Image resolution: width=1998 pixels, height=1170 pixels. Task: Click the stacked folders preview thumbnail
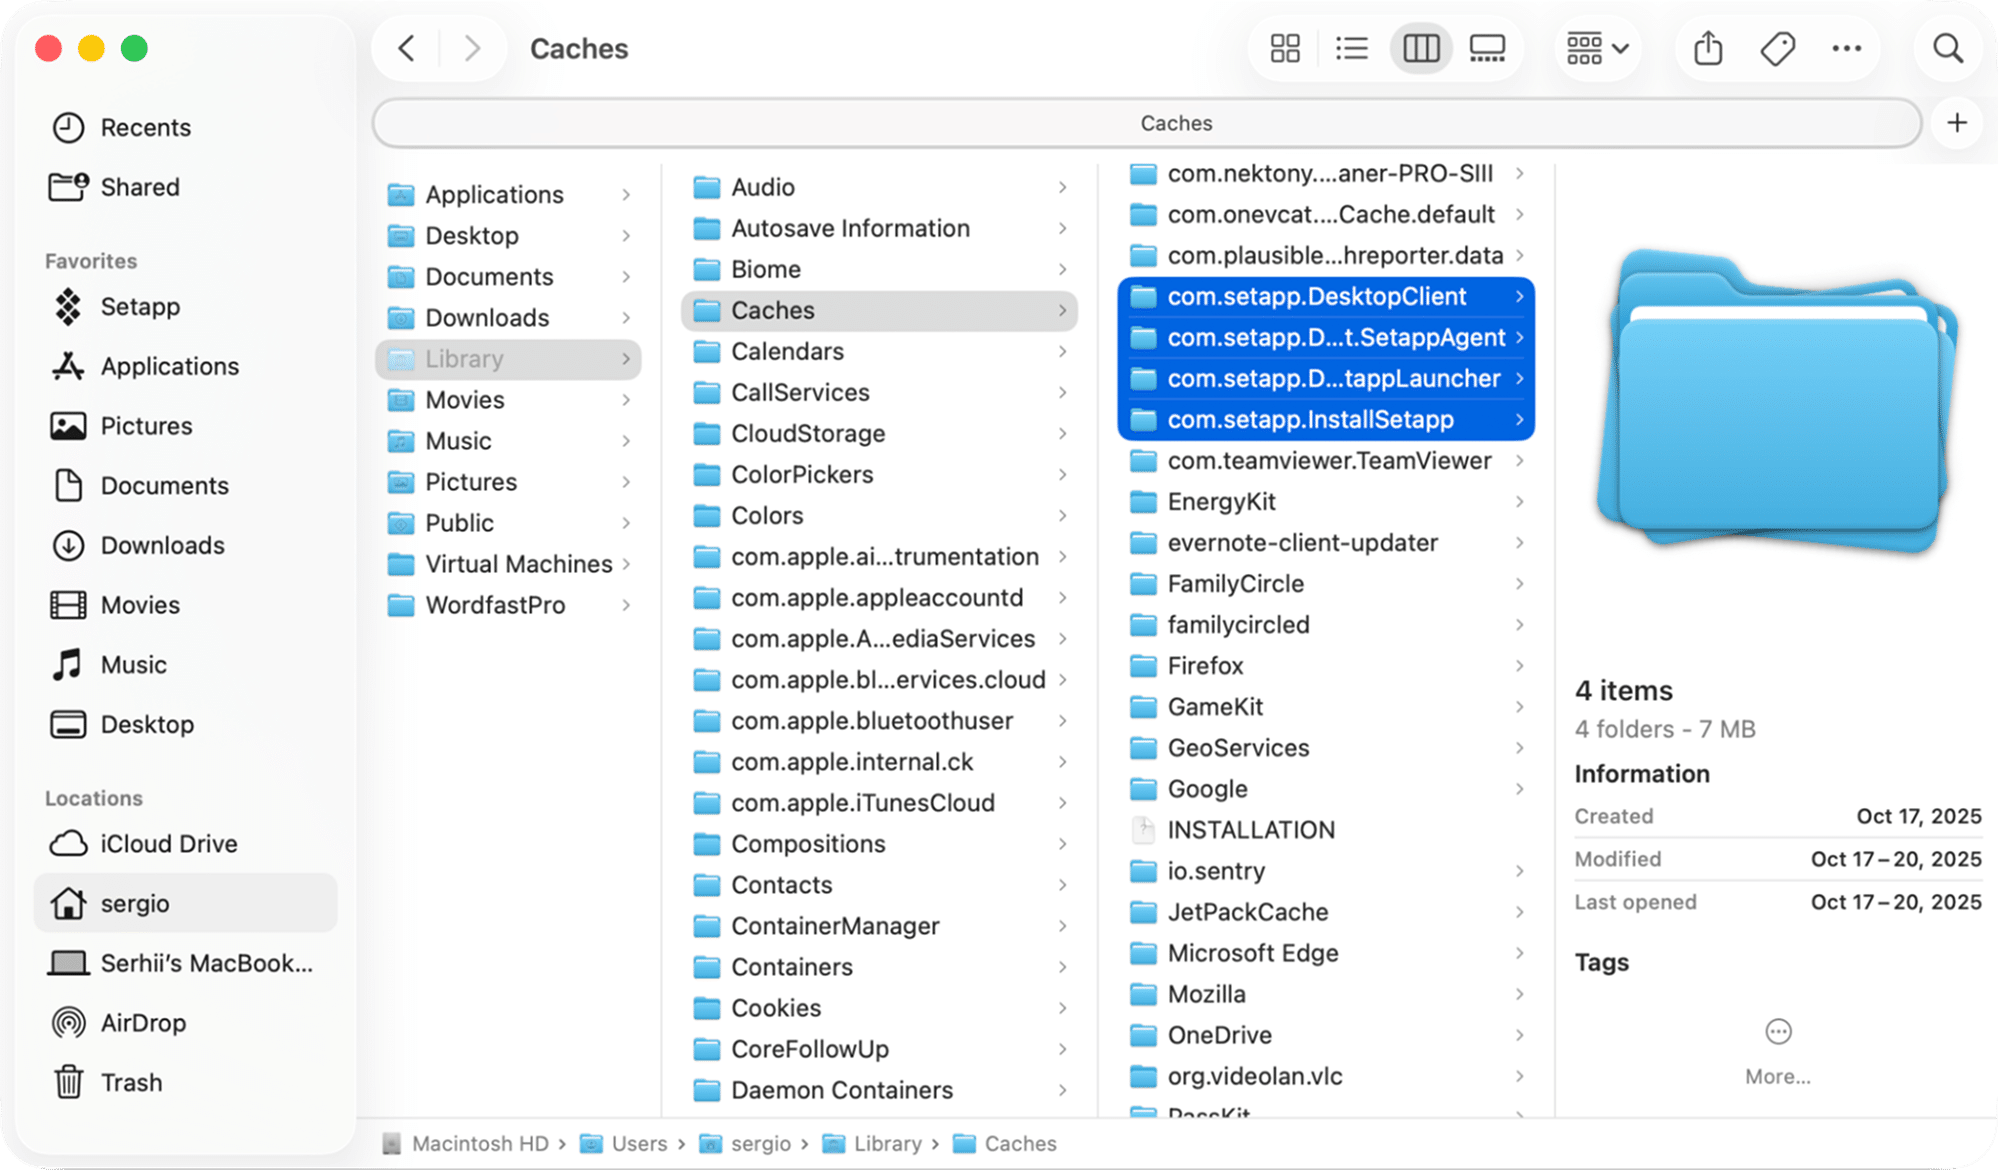click(1777, 400)
